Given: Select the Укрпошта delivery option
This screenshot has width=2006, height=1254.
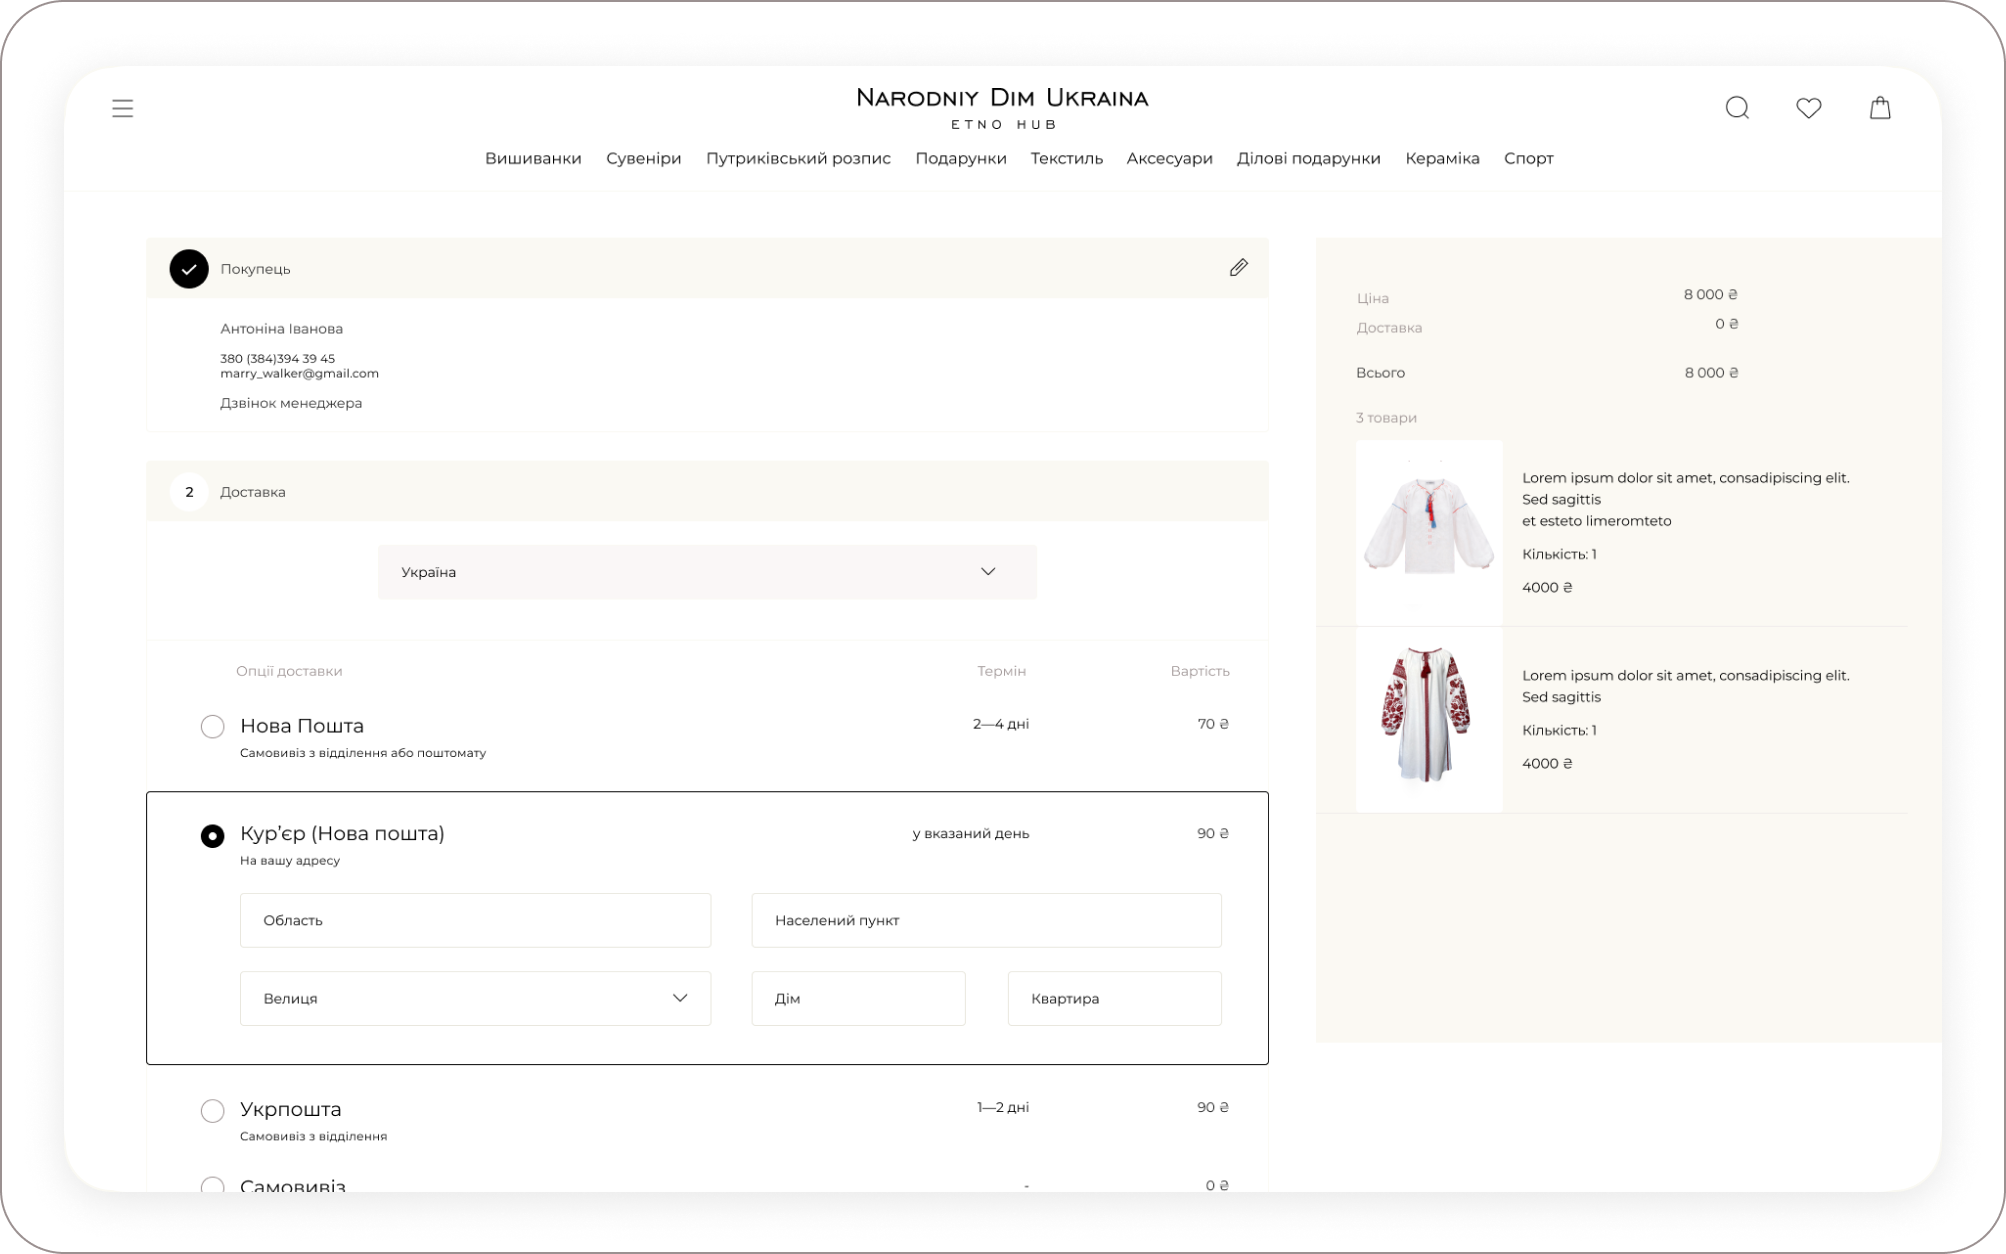Looking at the screenshot, I should 211,1110.
